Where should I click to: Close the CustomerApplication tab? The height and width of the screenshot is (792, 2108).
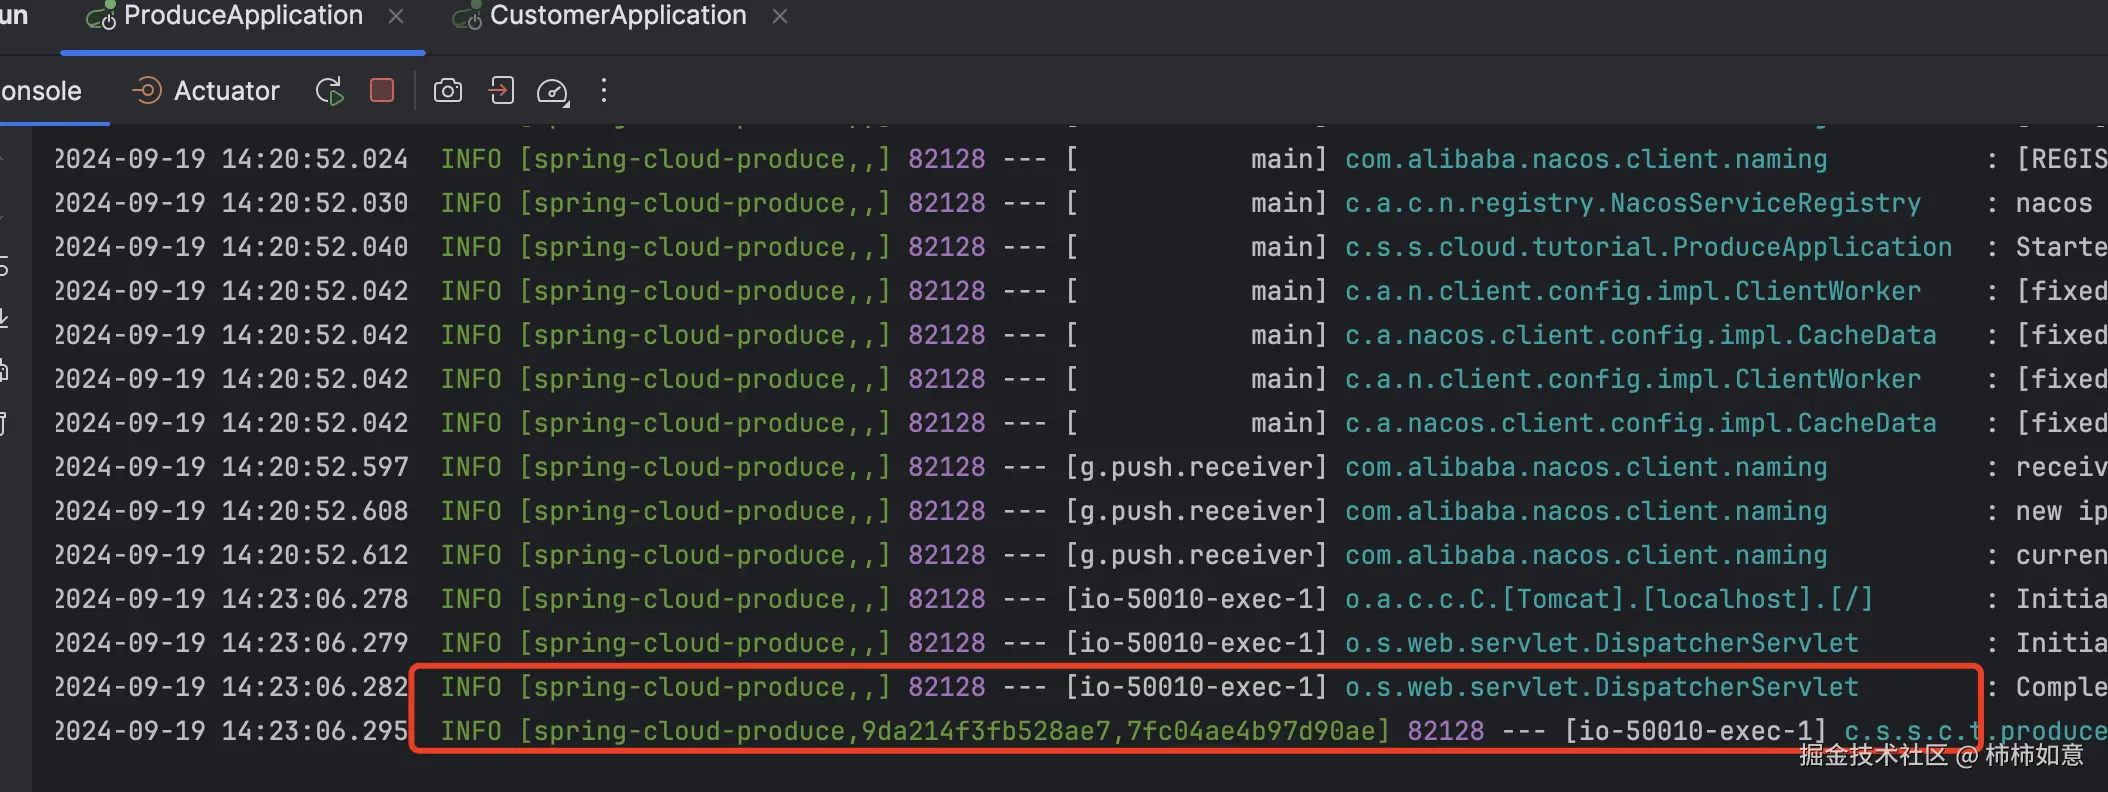pos(780,17)
